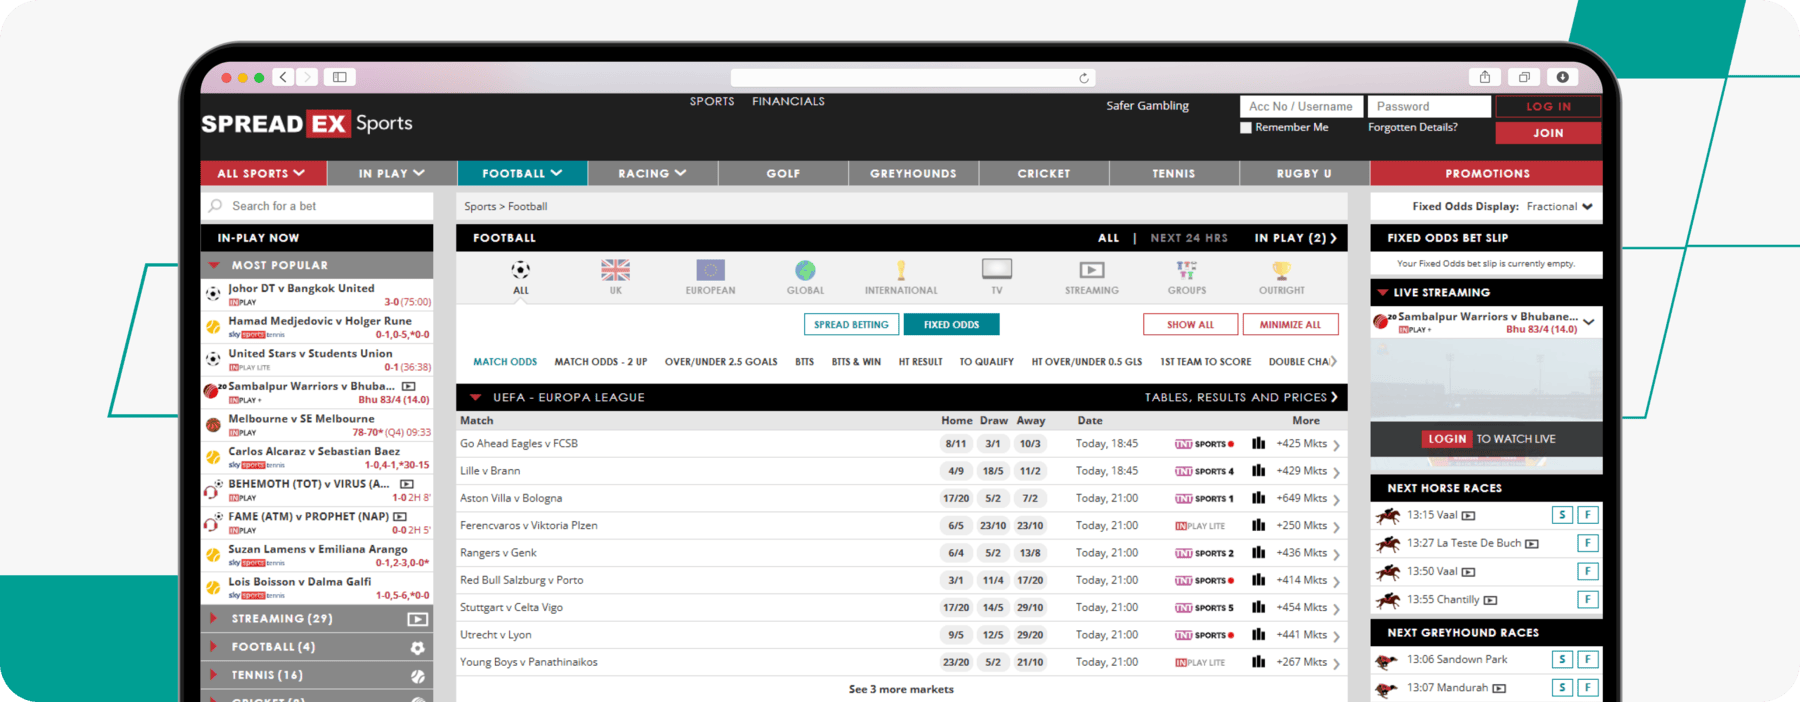The width and height of the screenshot is (1800, 702).
Task: Expand the Streaming (29) section
Action: [316, 619]
